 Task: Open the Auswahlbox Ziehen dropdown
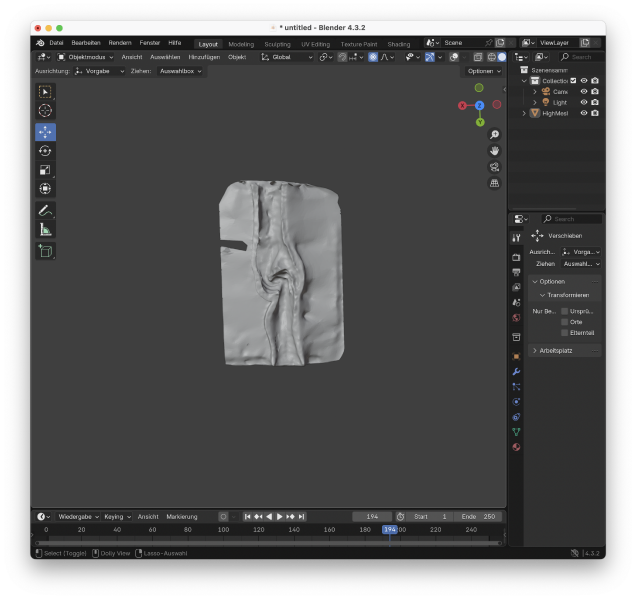point(180,71)
